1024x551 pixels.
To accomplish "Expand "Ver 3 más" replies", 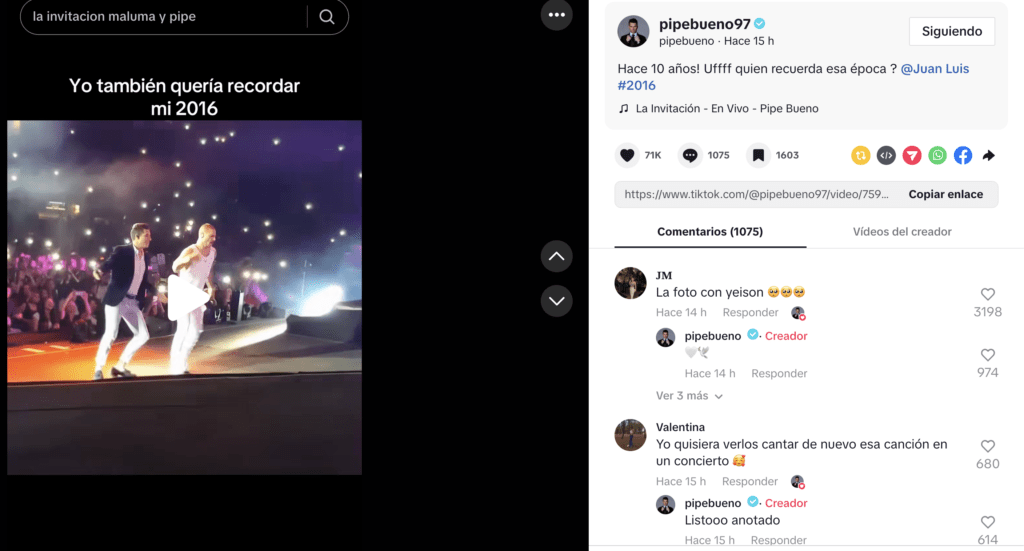I will pos(689,396).
